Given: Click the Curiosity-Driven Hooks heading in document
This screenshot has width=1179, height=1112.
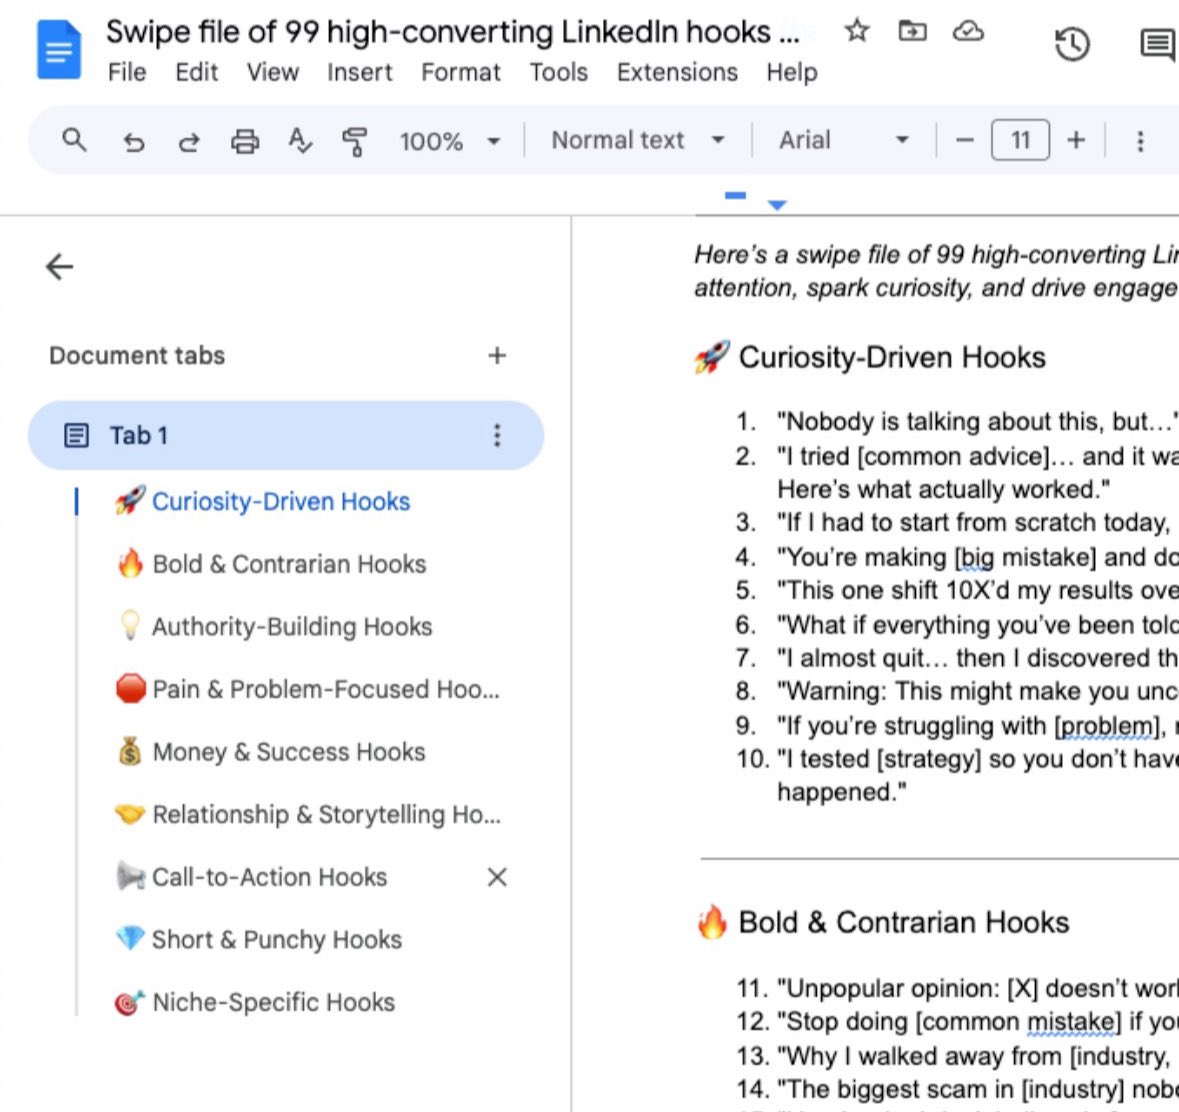Looking at the screenshot, I should [x=892, y=357].
